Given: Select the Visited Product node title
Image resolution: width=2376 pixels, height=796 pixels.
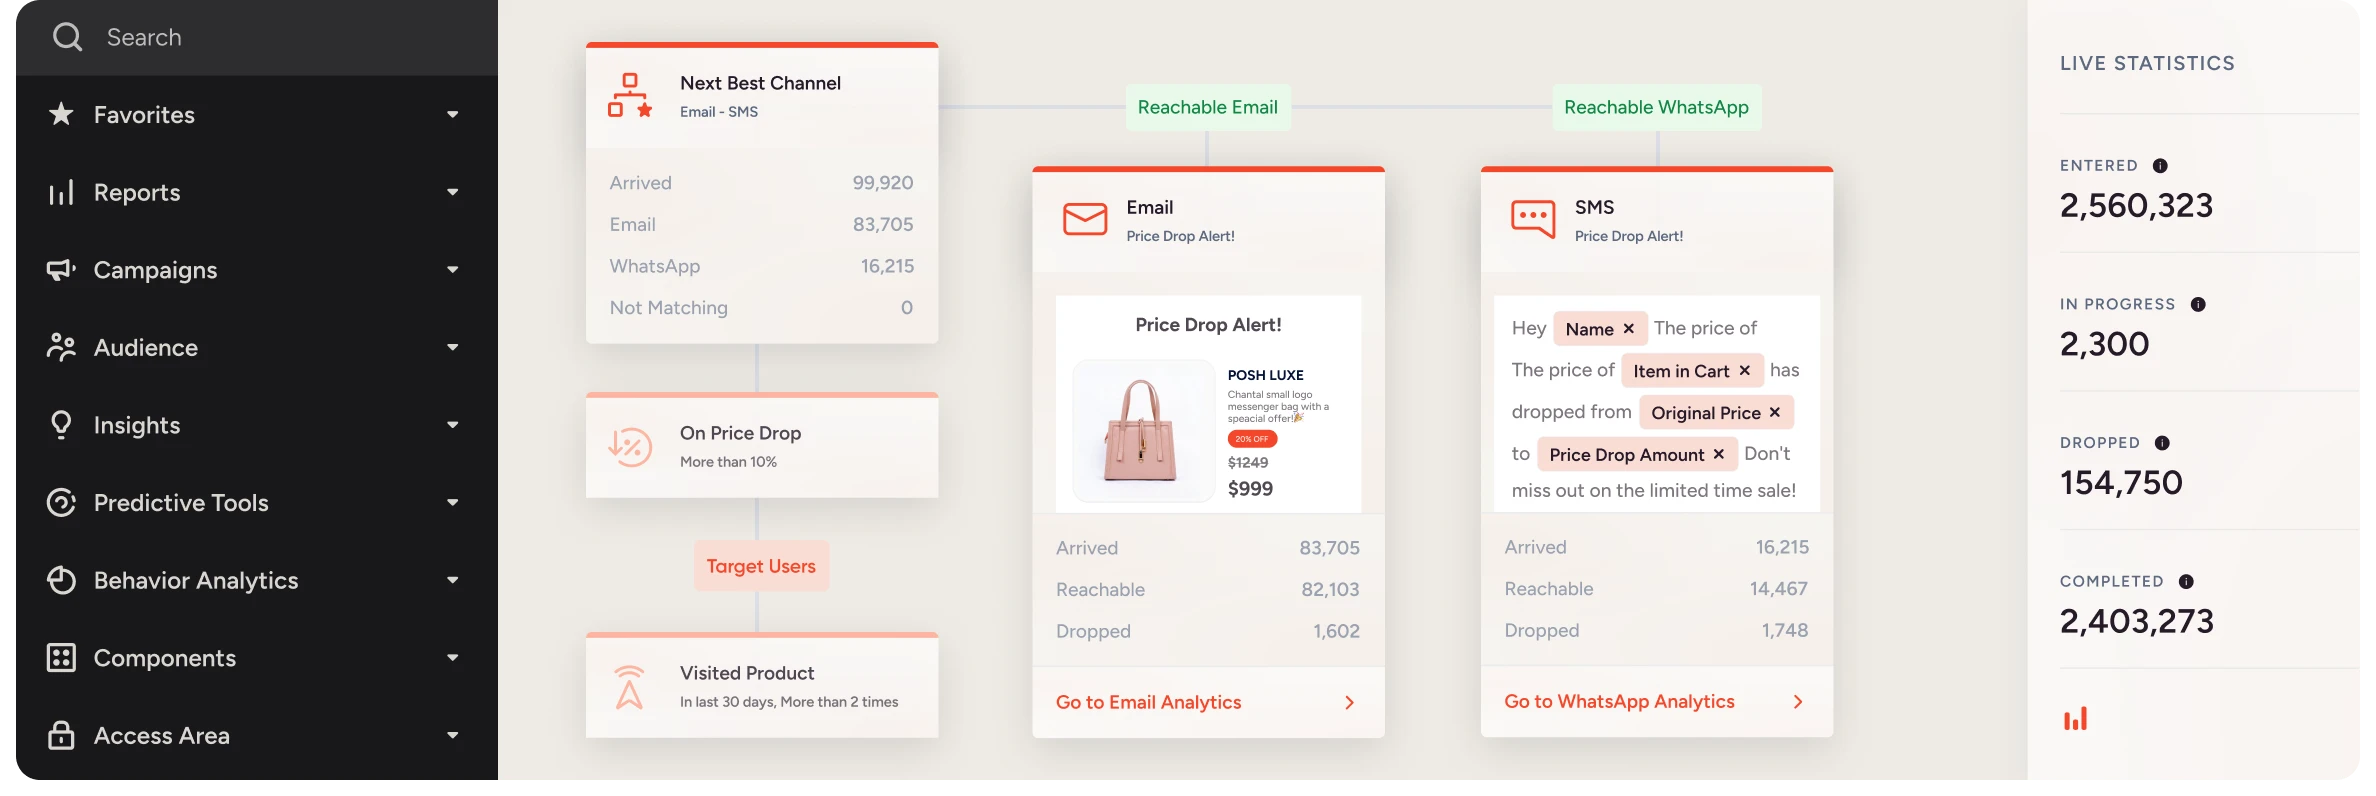Looking at the screenshot, I should 747,673.
